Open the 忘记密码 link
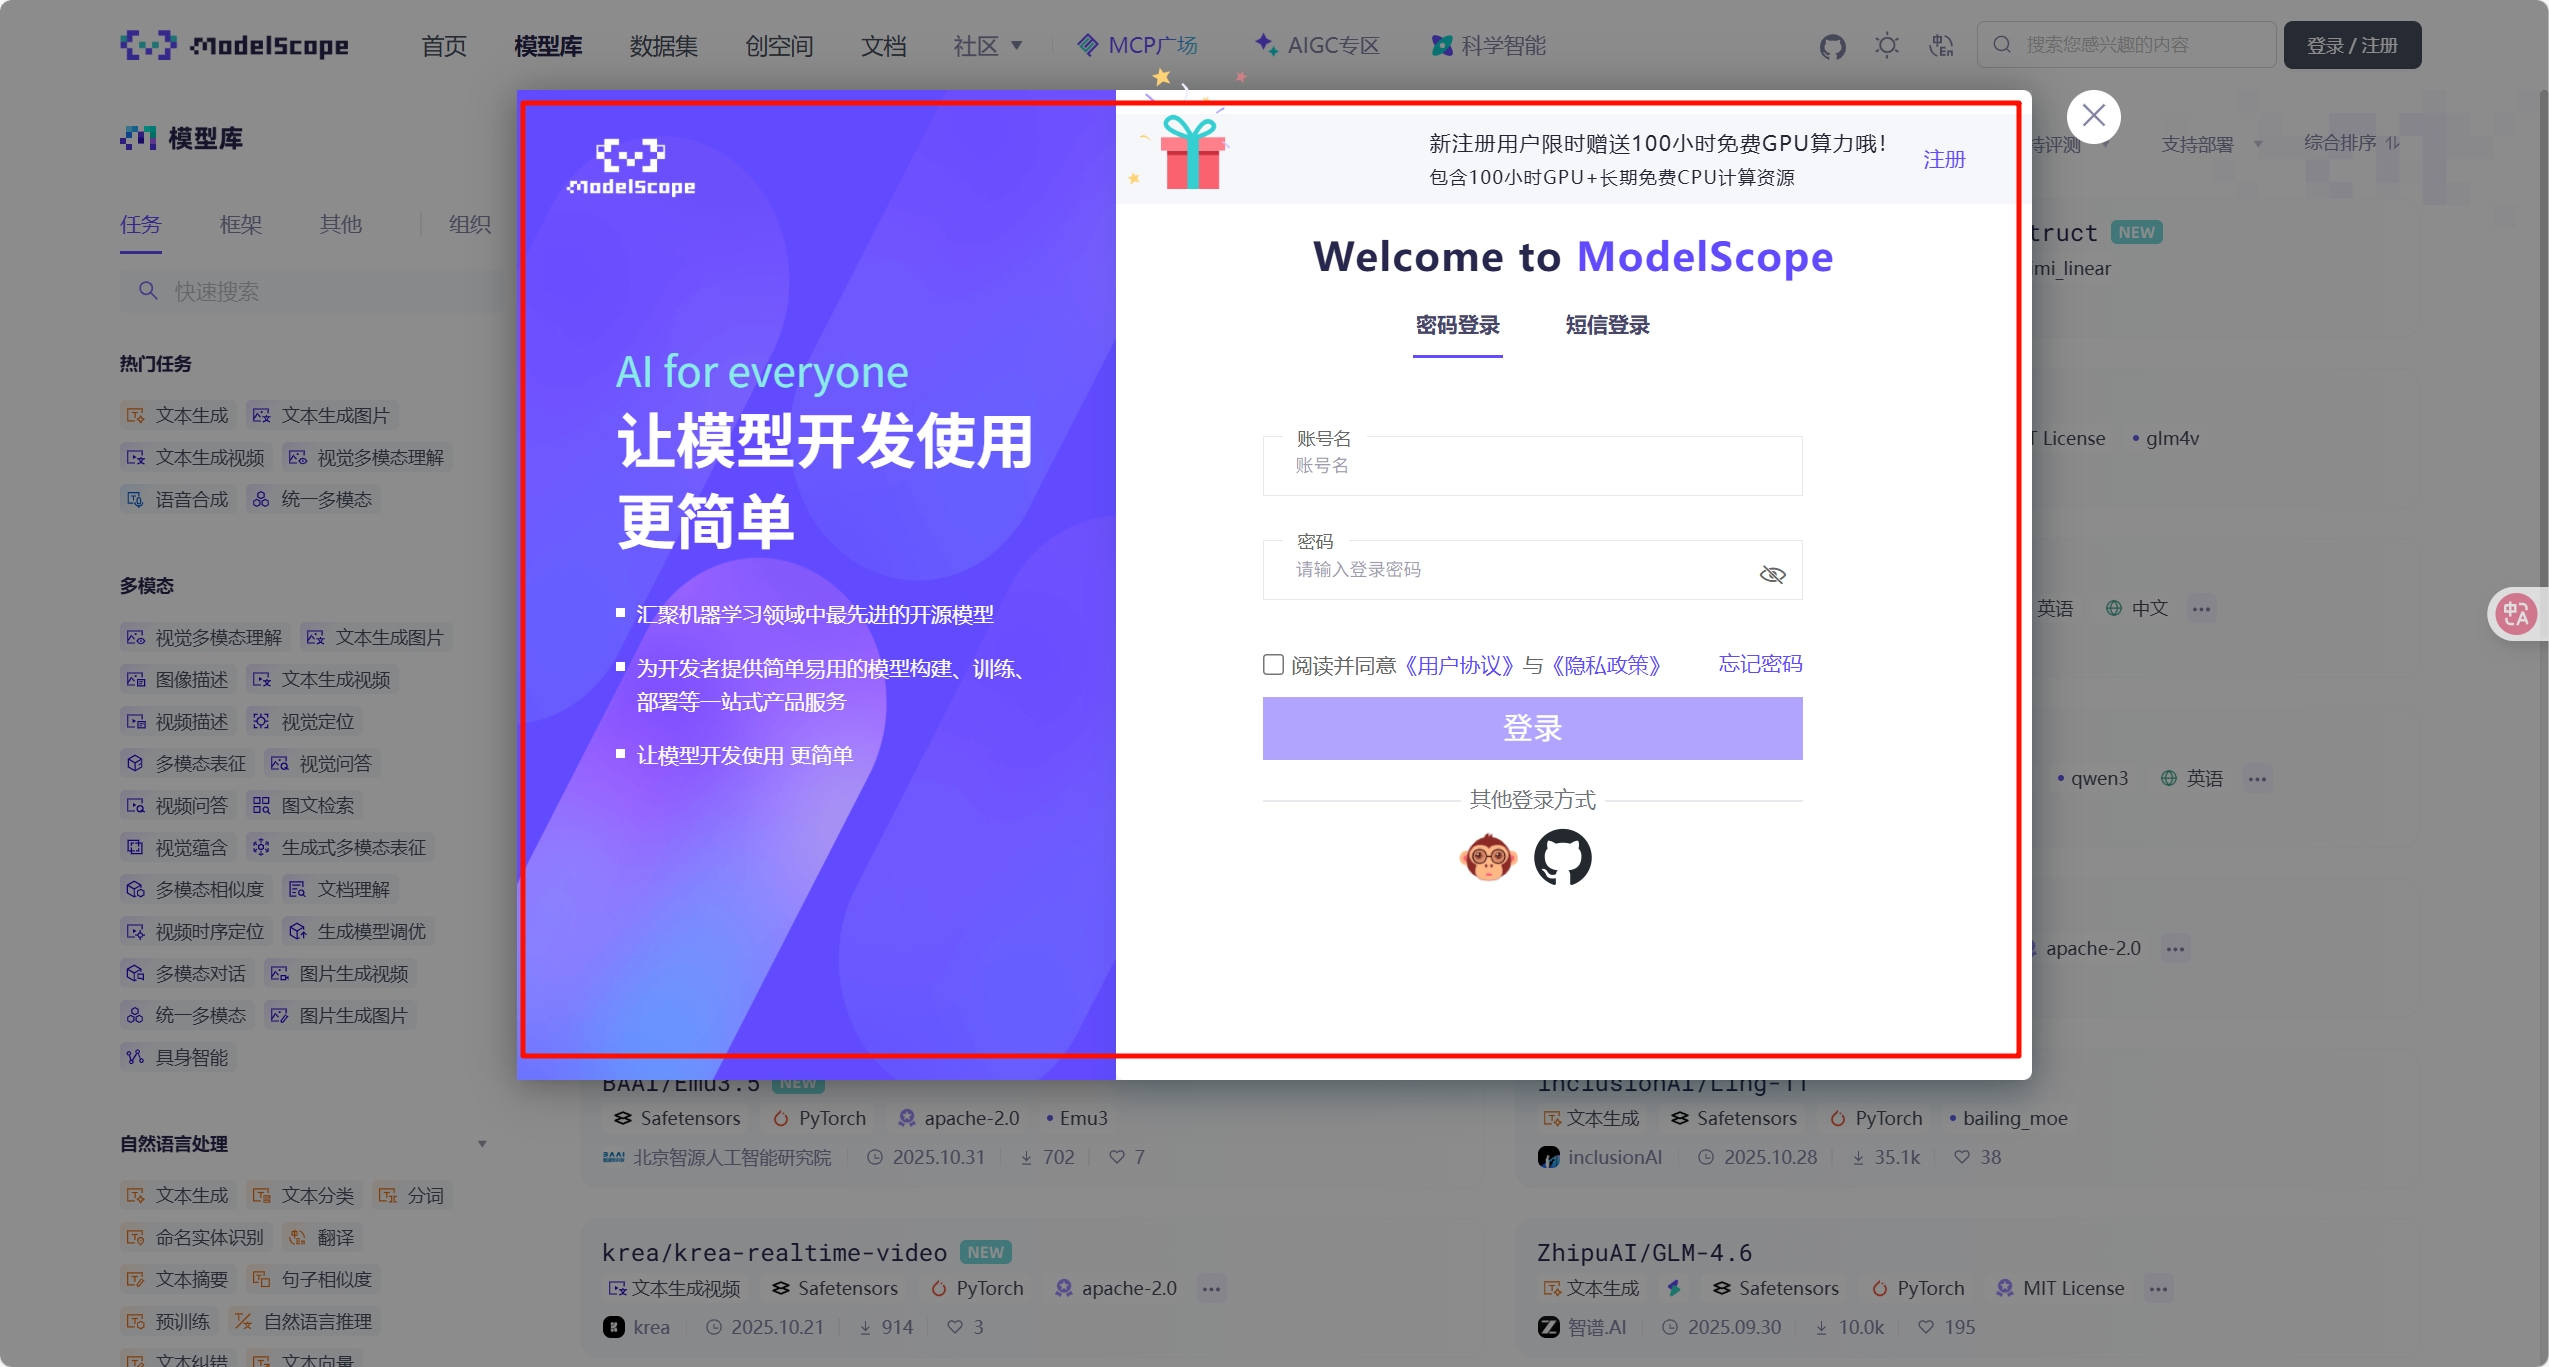 coord(1759,663)
